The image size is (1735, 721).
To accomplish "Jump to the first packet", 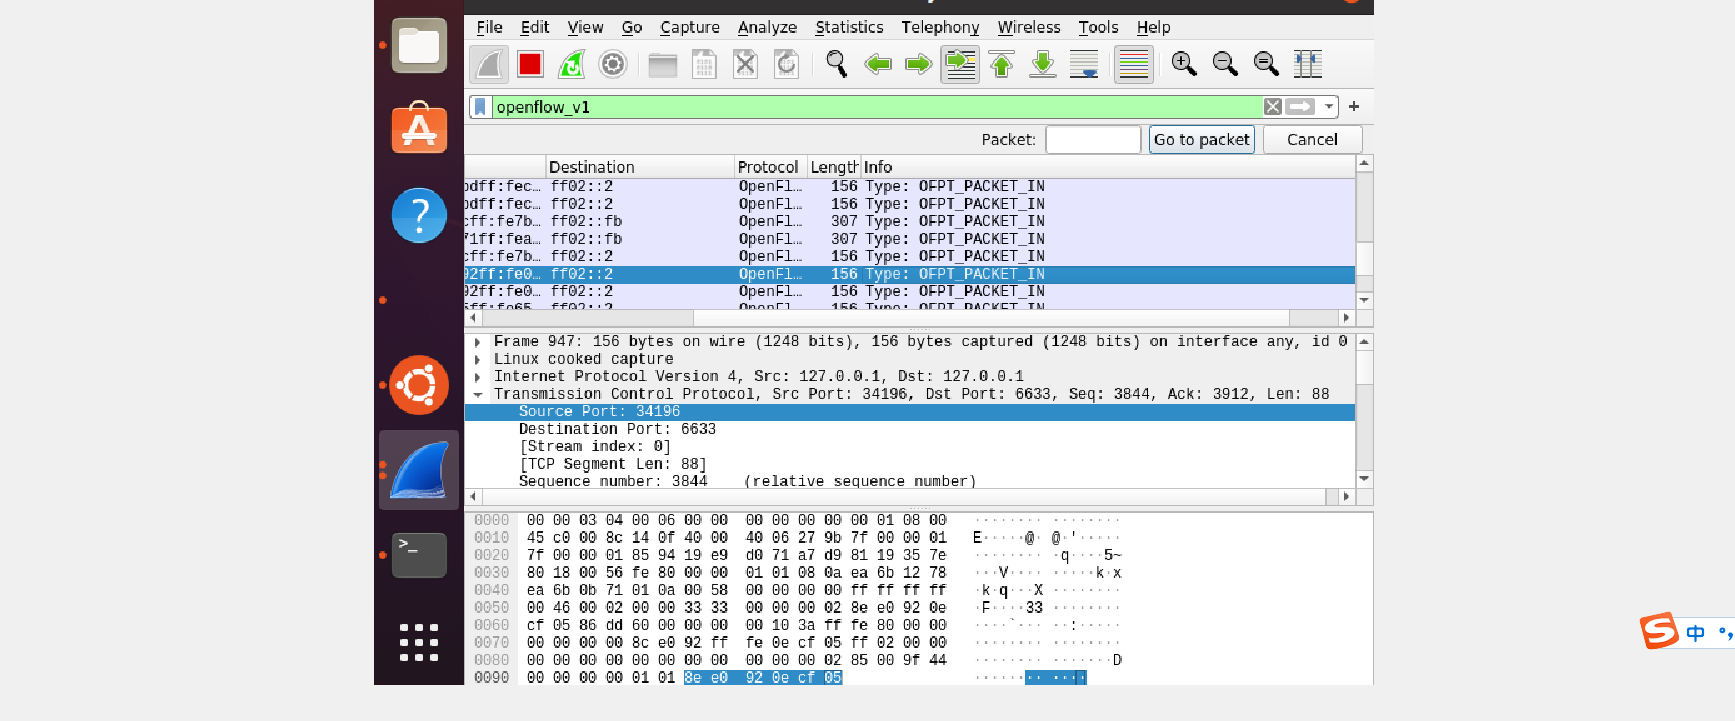I will pyautogui.click(x=1001, y=65).
